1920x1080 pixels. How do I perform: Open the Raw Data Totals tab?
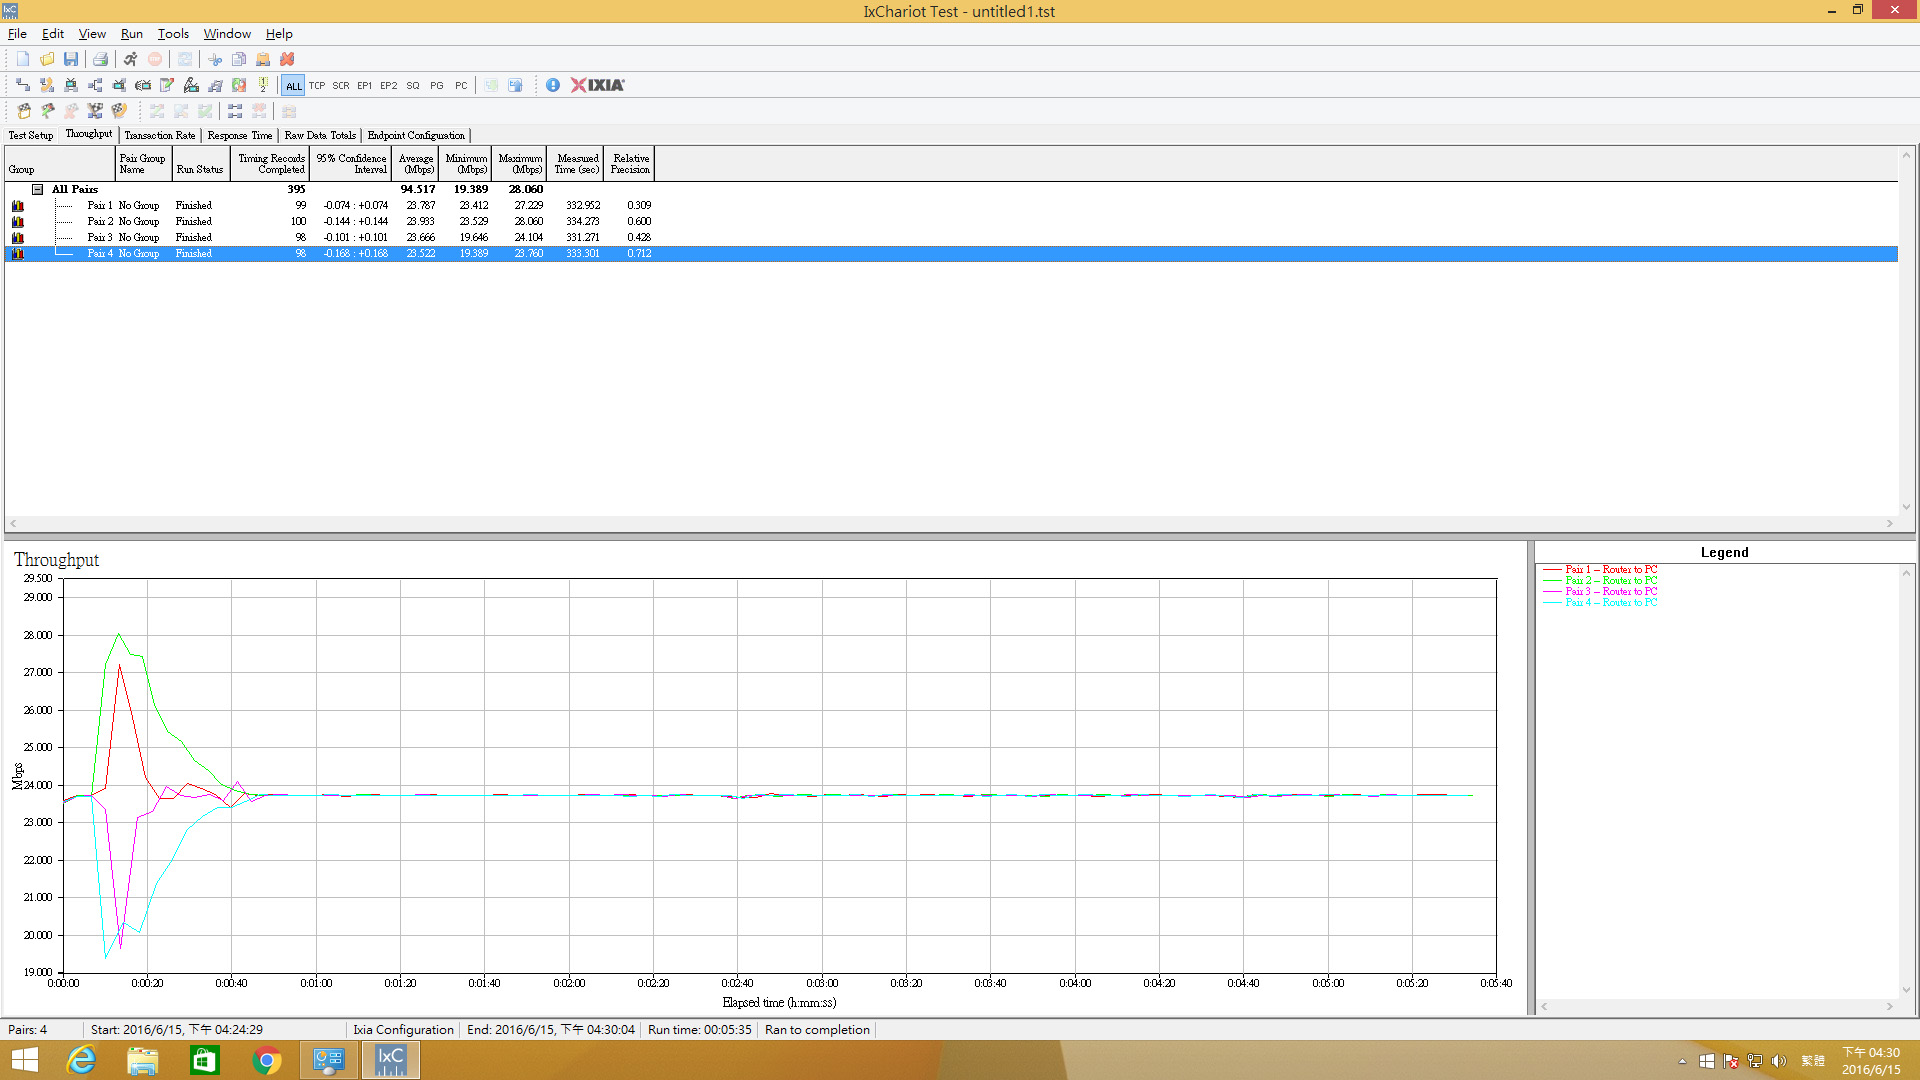tap(320, 135)
